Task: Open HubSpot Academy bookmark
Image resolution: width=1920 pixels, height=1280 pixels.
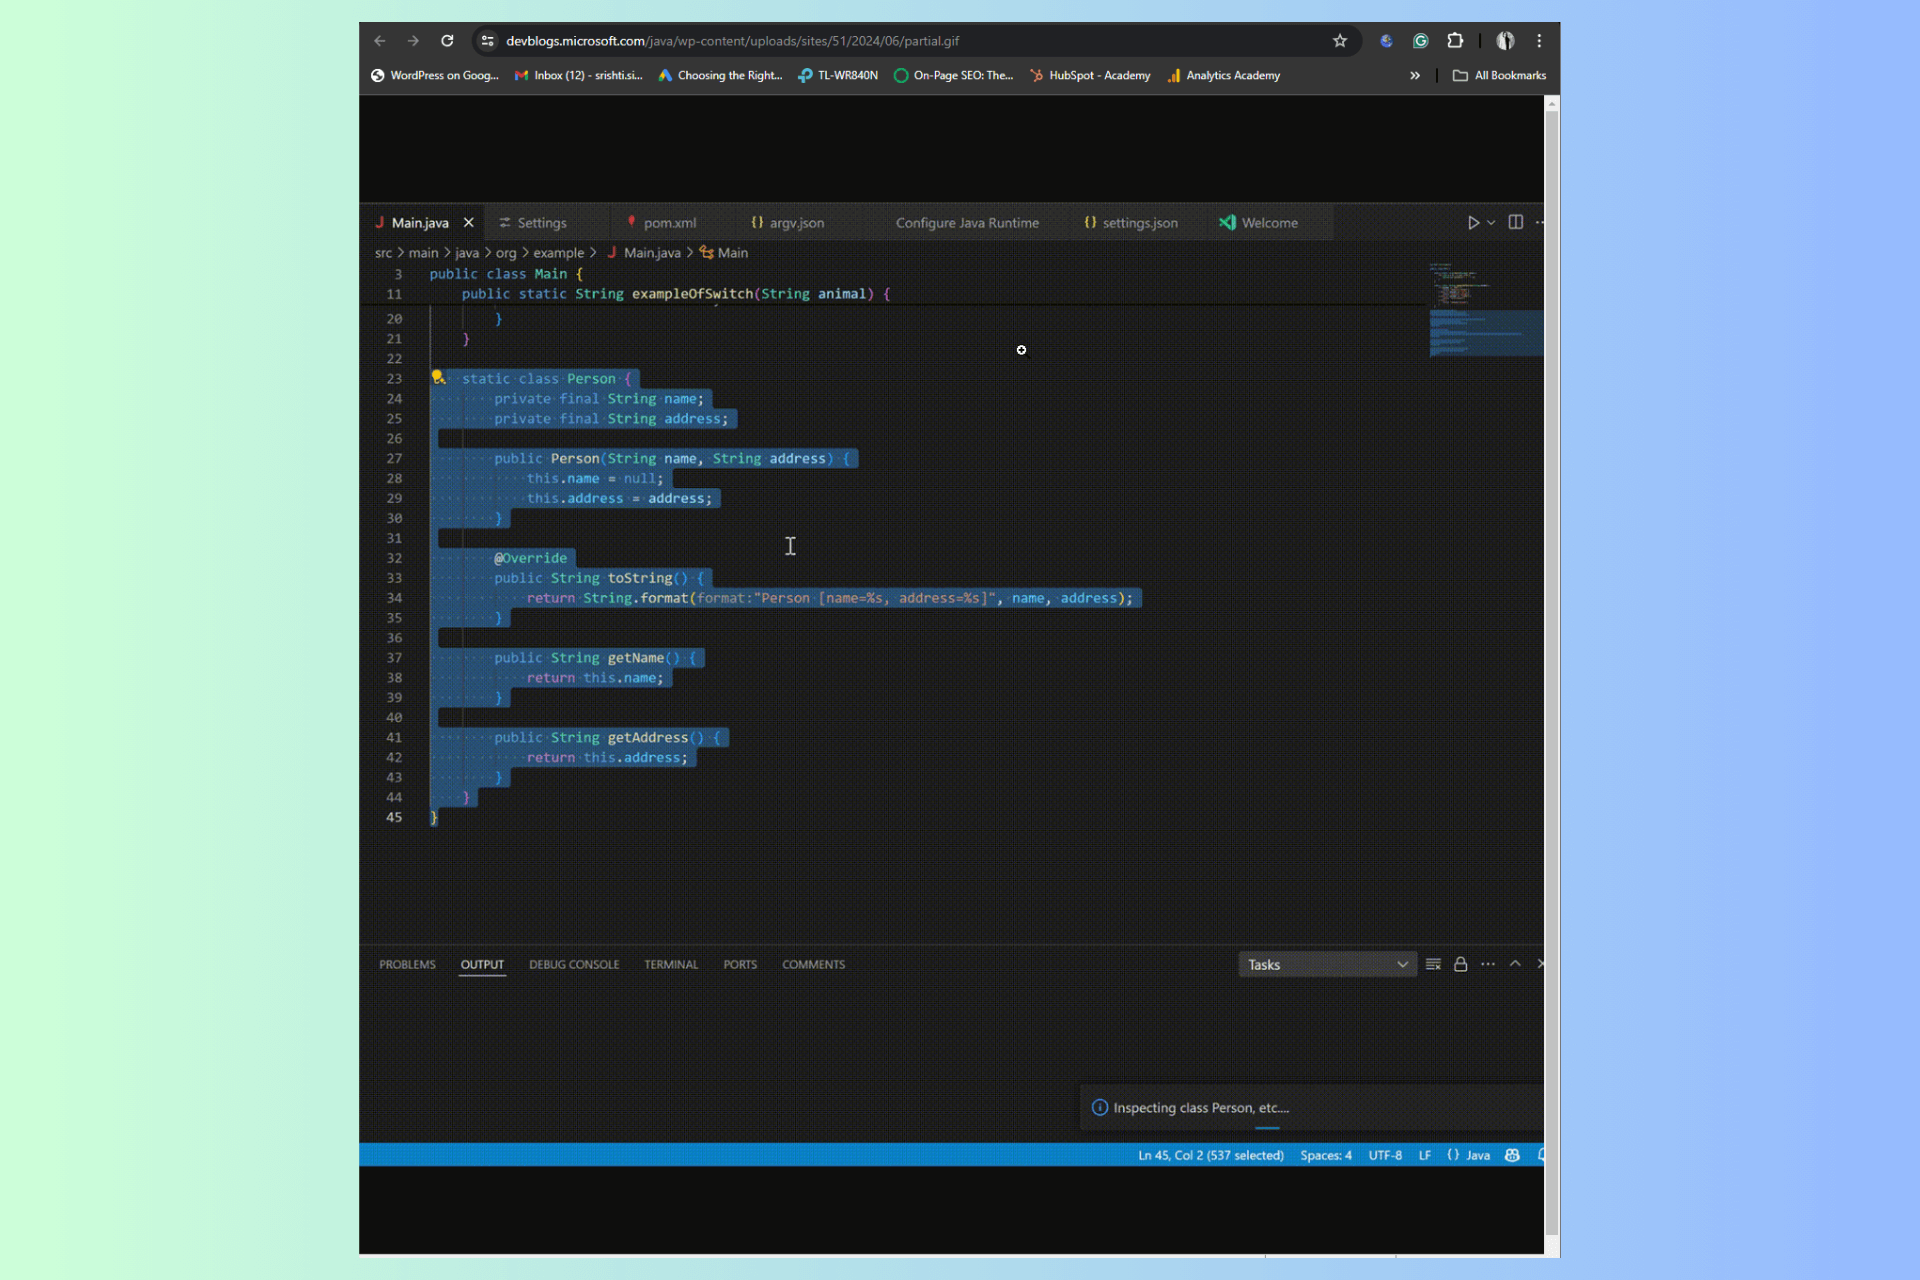Action: (x=1090, y=75)
